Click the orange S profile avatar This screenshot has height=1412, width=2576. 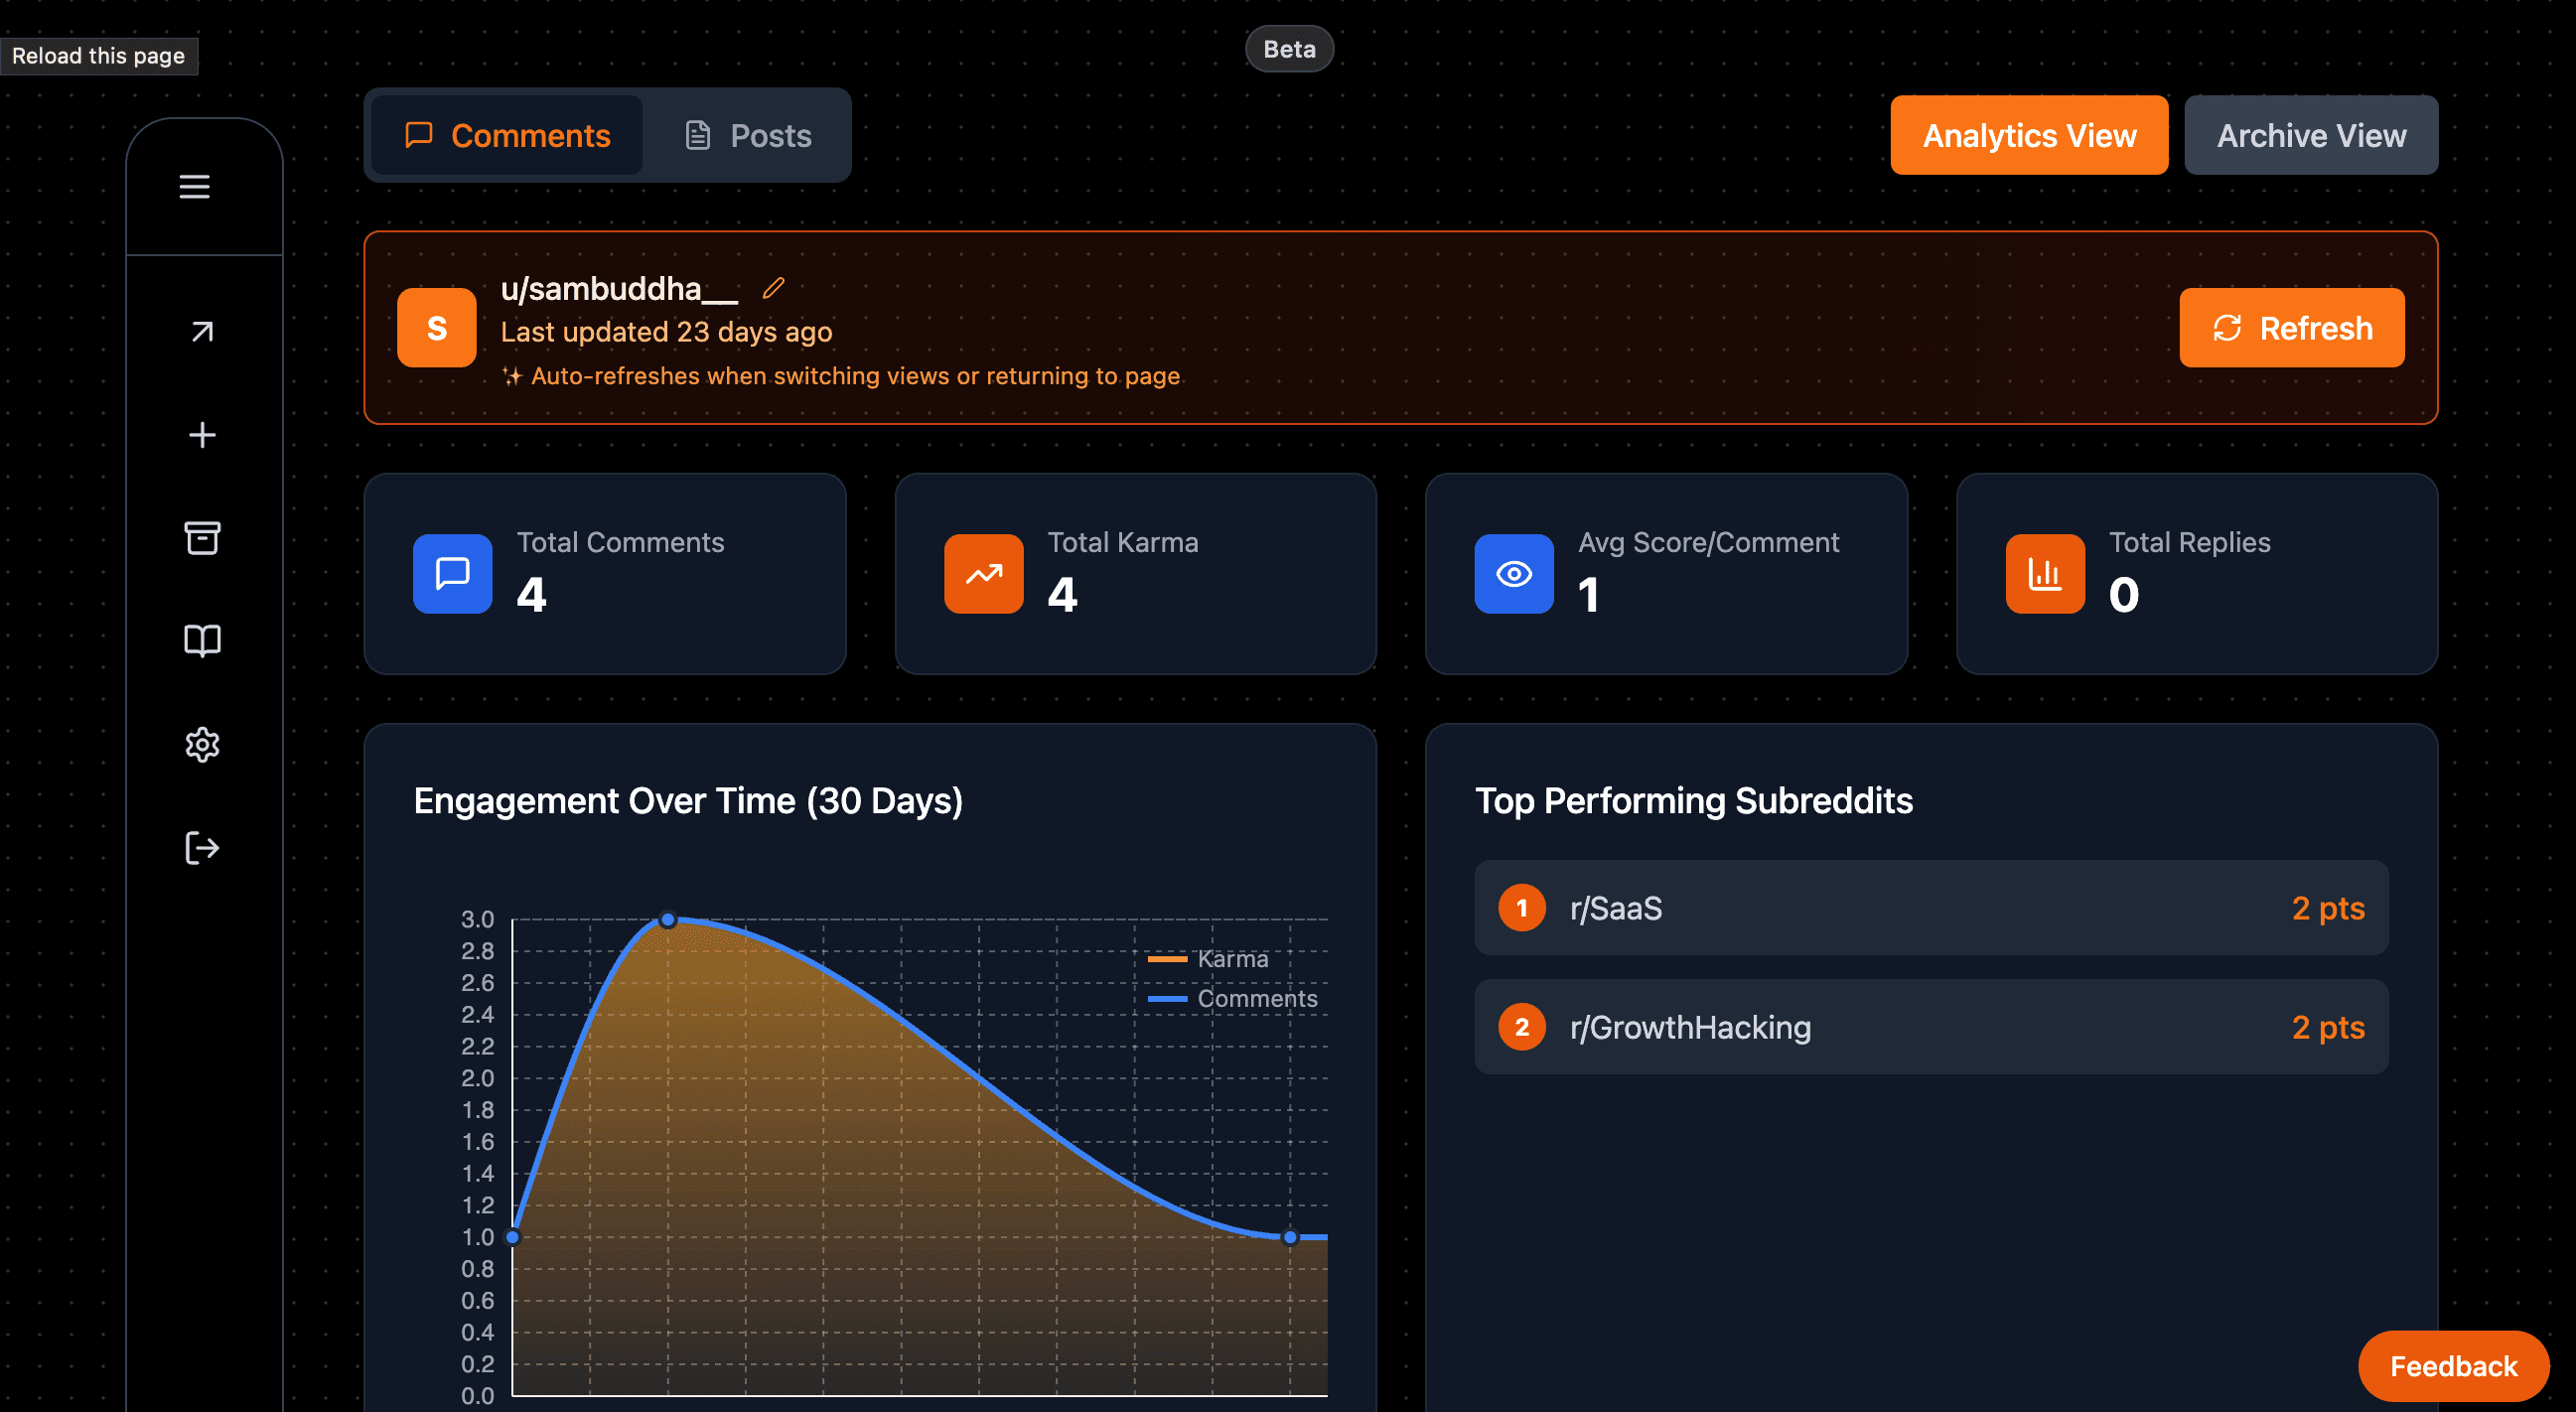point(437,328)
